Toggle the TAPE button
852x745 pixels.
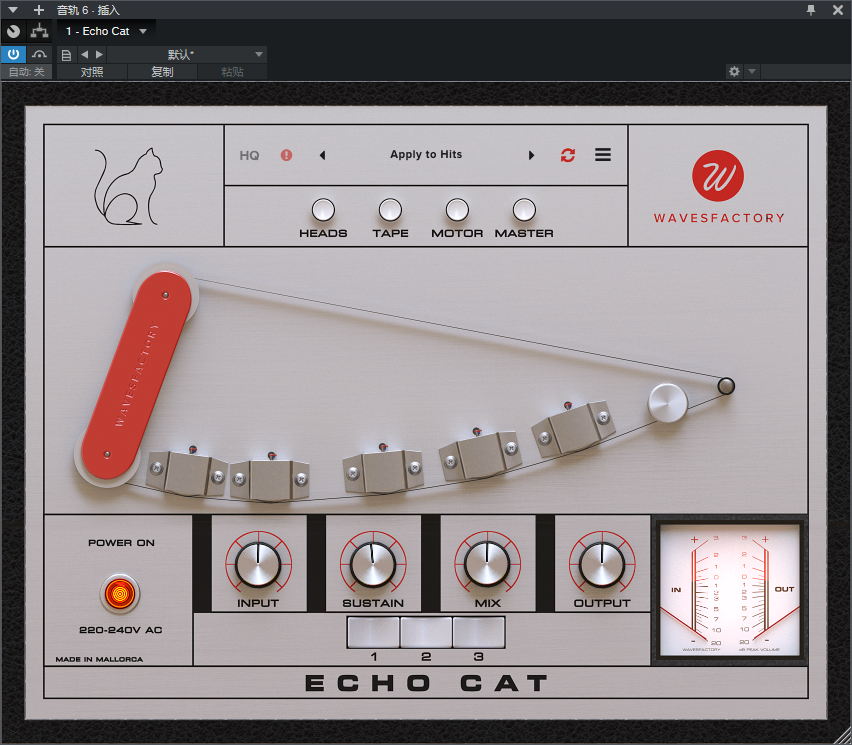390,210
